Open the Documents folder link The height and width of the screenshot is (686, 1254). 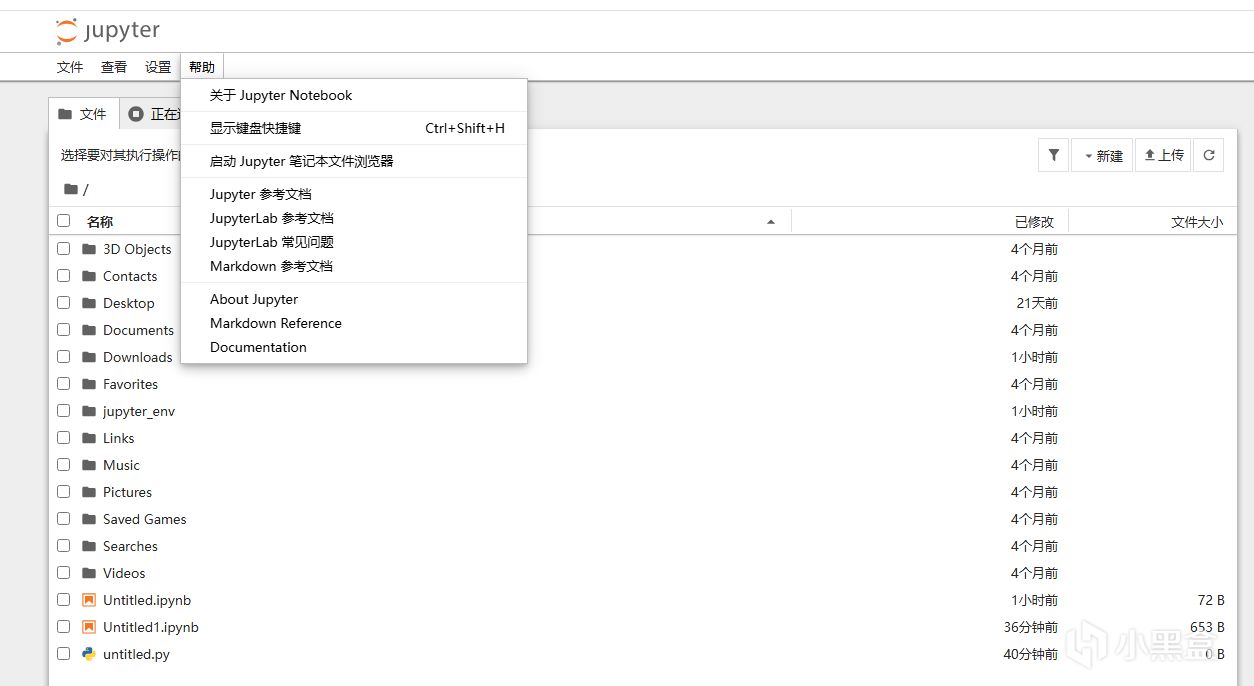tap(138, 330)
